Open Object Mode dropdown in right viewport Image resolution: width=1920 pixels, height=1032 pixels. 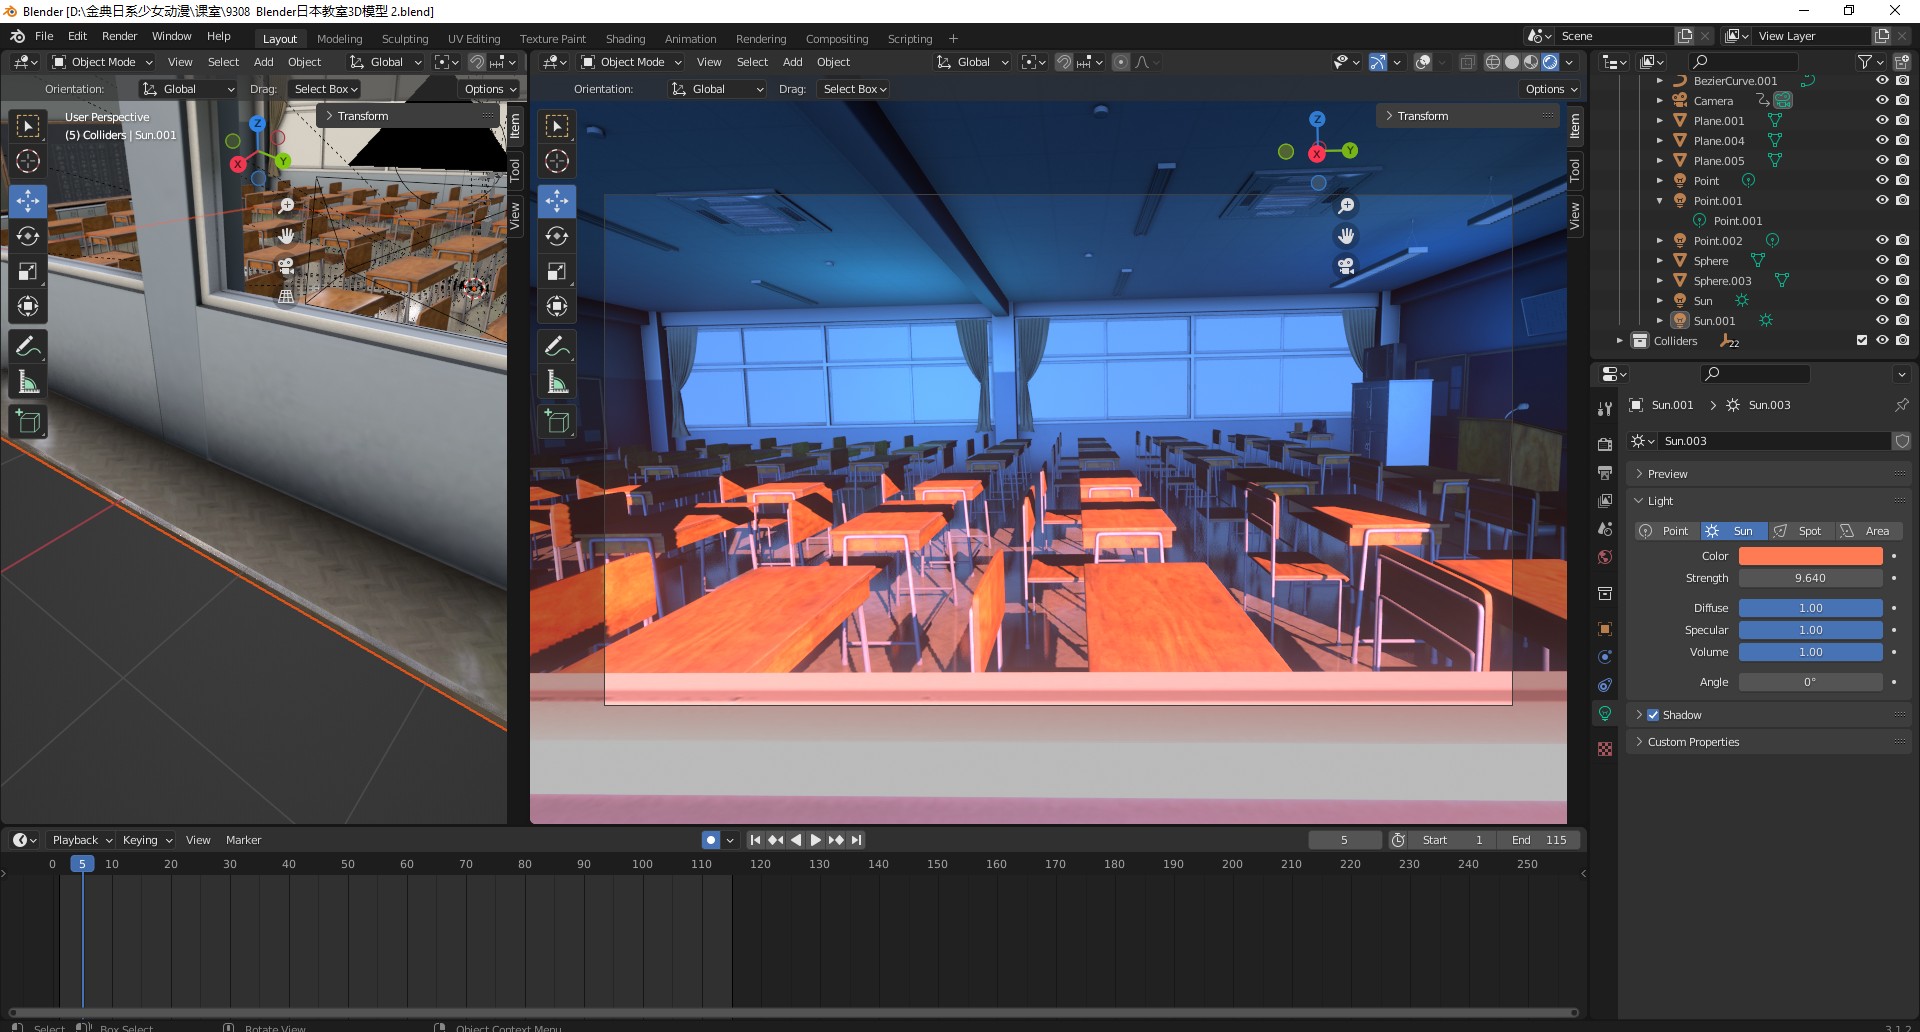[x=632, y=62]
